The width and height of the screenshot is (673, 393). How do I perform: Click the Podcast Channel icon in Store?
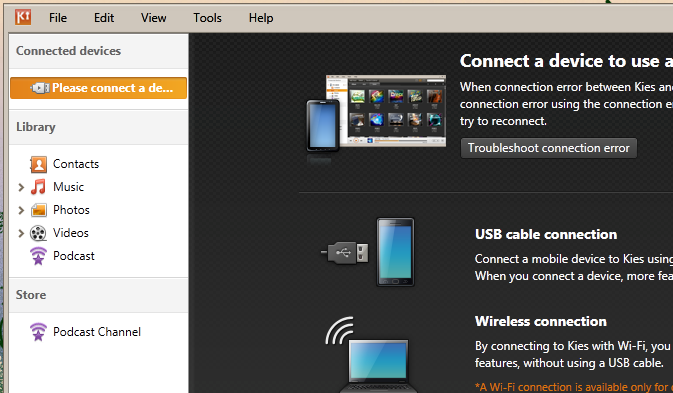click(38, 332)
